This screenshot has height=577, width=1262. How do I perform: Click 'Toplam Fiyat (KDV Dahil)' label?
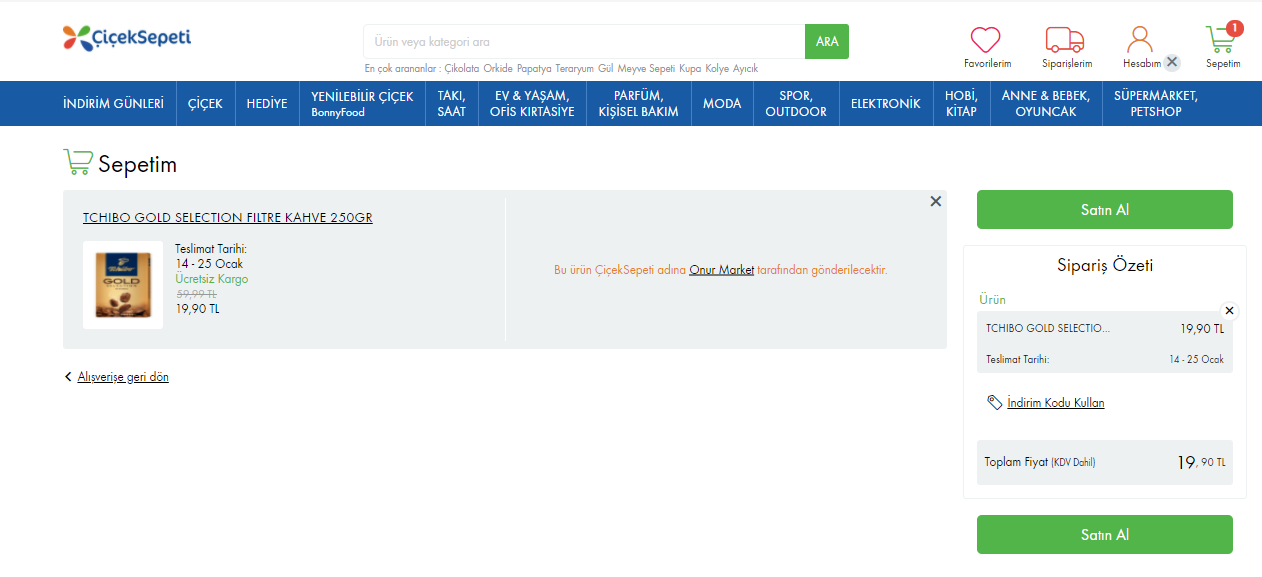[1040, 462]
